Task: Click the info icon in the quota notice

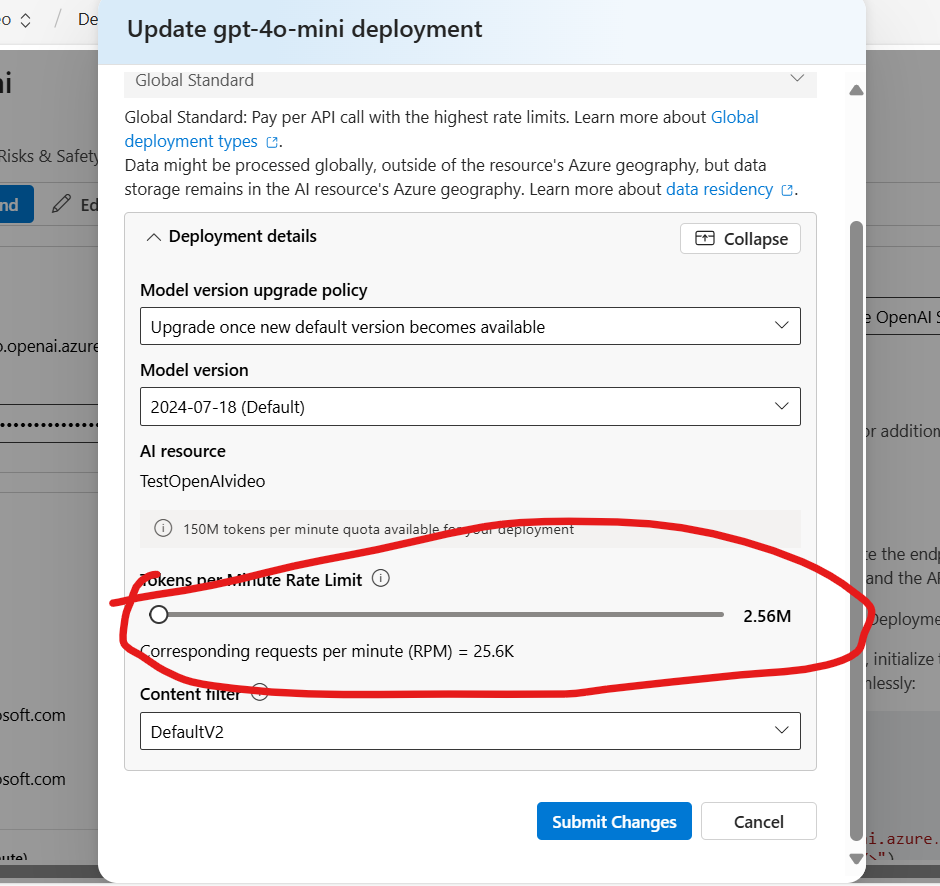Action: tap(163, 528)
